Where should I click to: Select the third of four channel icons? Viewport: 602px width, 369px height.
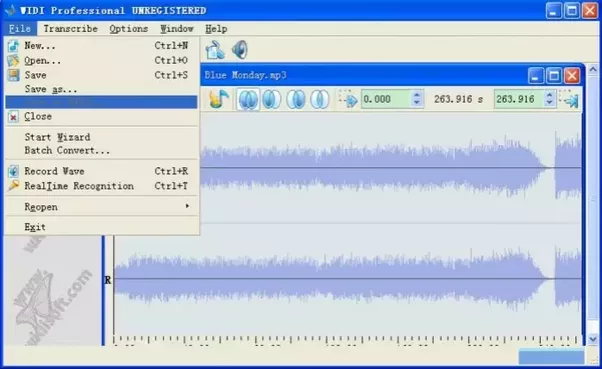296,99
